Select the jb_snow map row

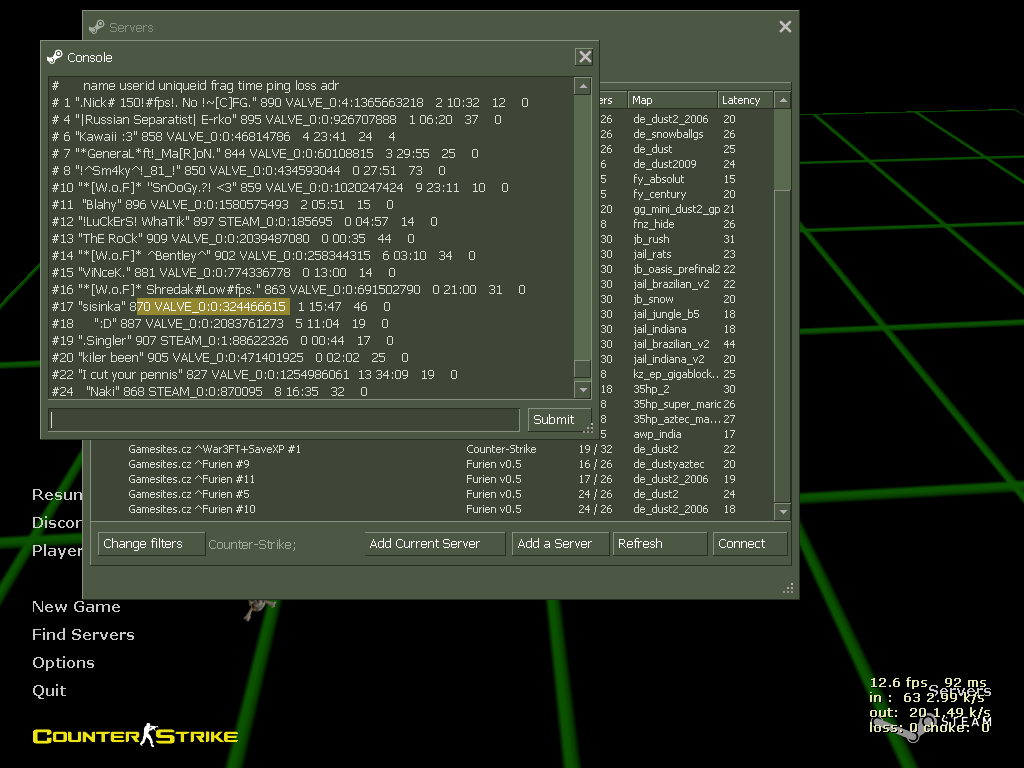pos(686,300)
